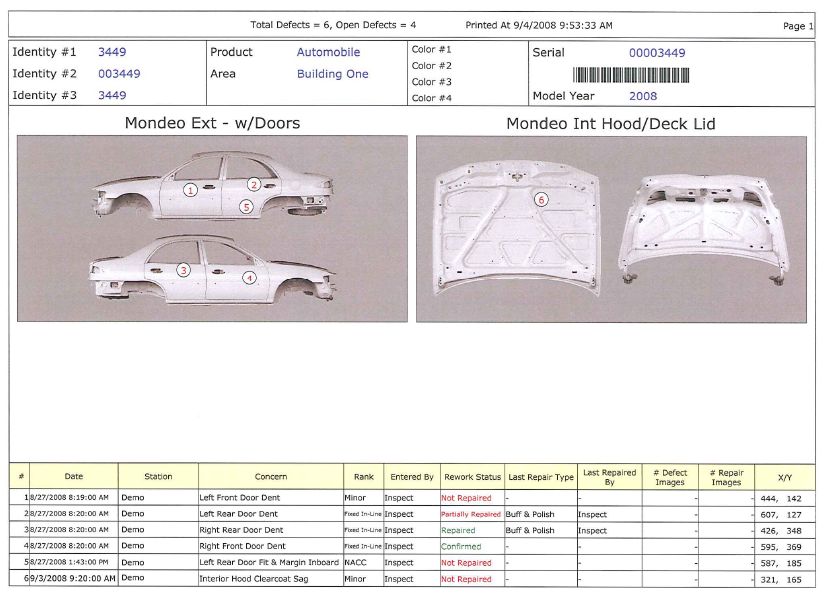This screenshot has height=598, width=825.
Task: Click coordinates '321, 165'
Action: click(781, 580)
